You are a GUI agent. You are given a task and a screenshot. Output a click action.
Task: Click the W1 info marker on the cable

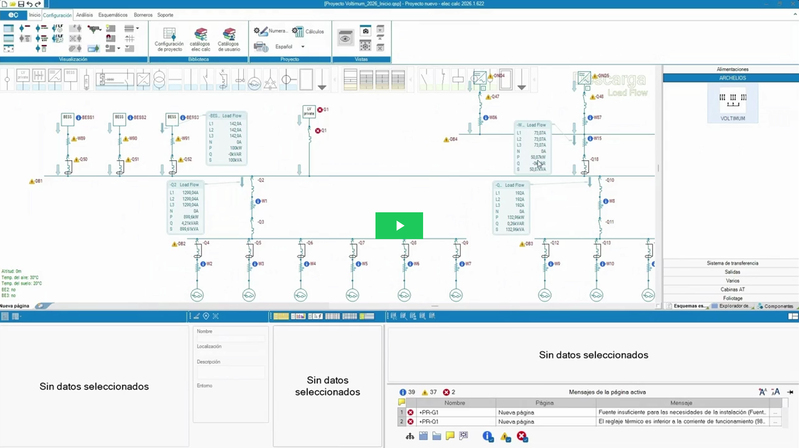pos(258,201)
